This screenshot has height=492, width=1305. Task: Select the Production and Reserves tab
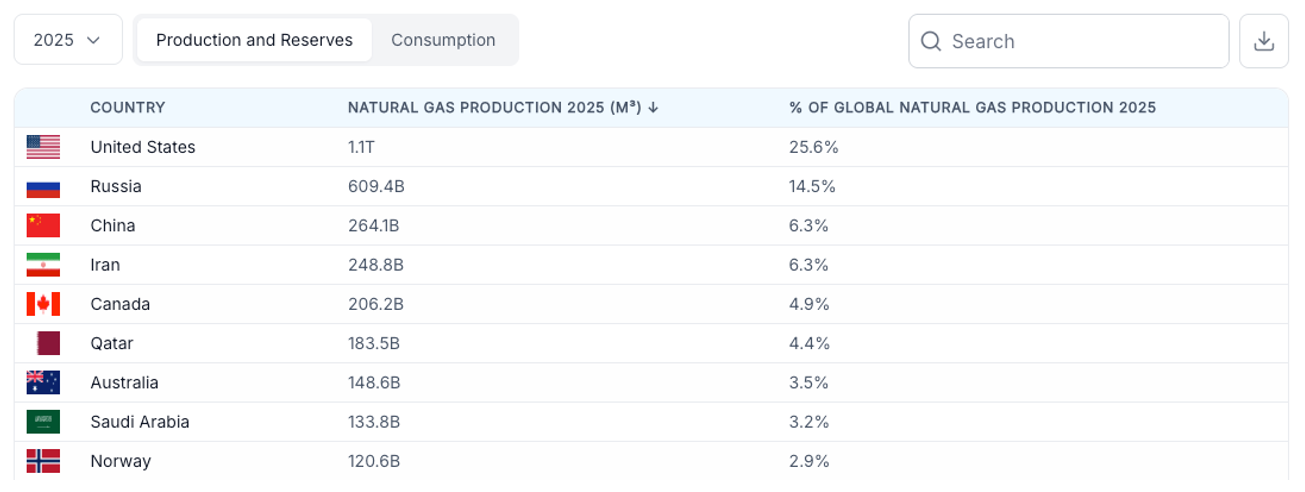pyautogui.click(x=254, y=40)
